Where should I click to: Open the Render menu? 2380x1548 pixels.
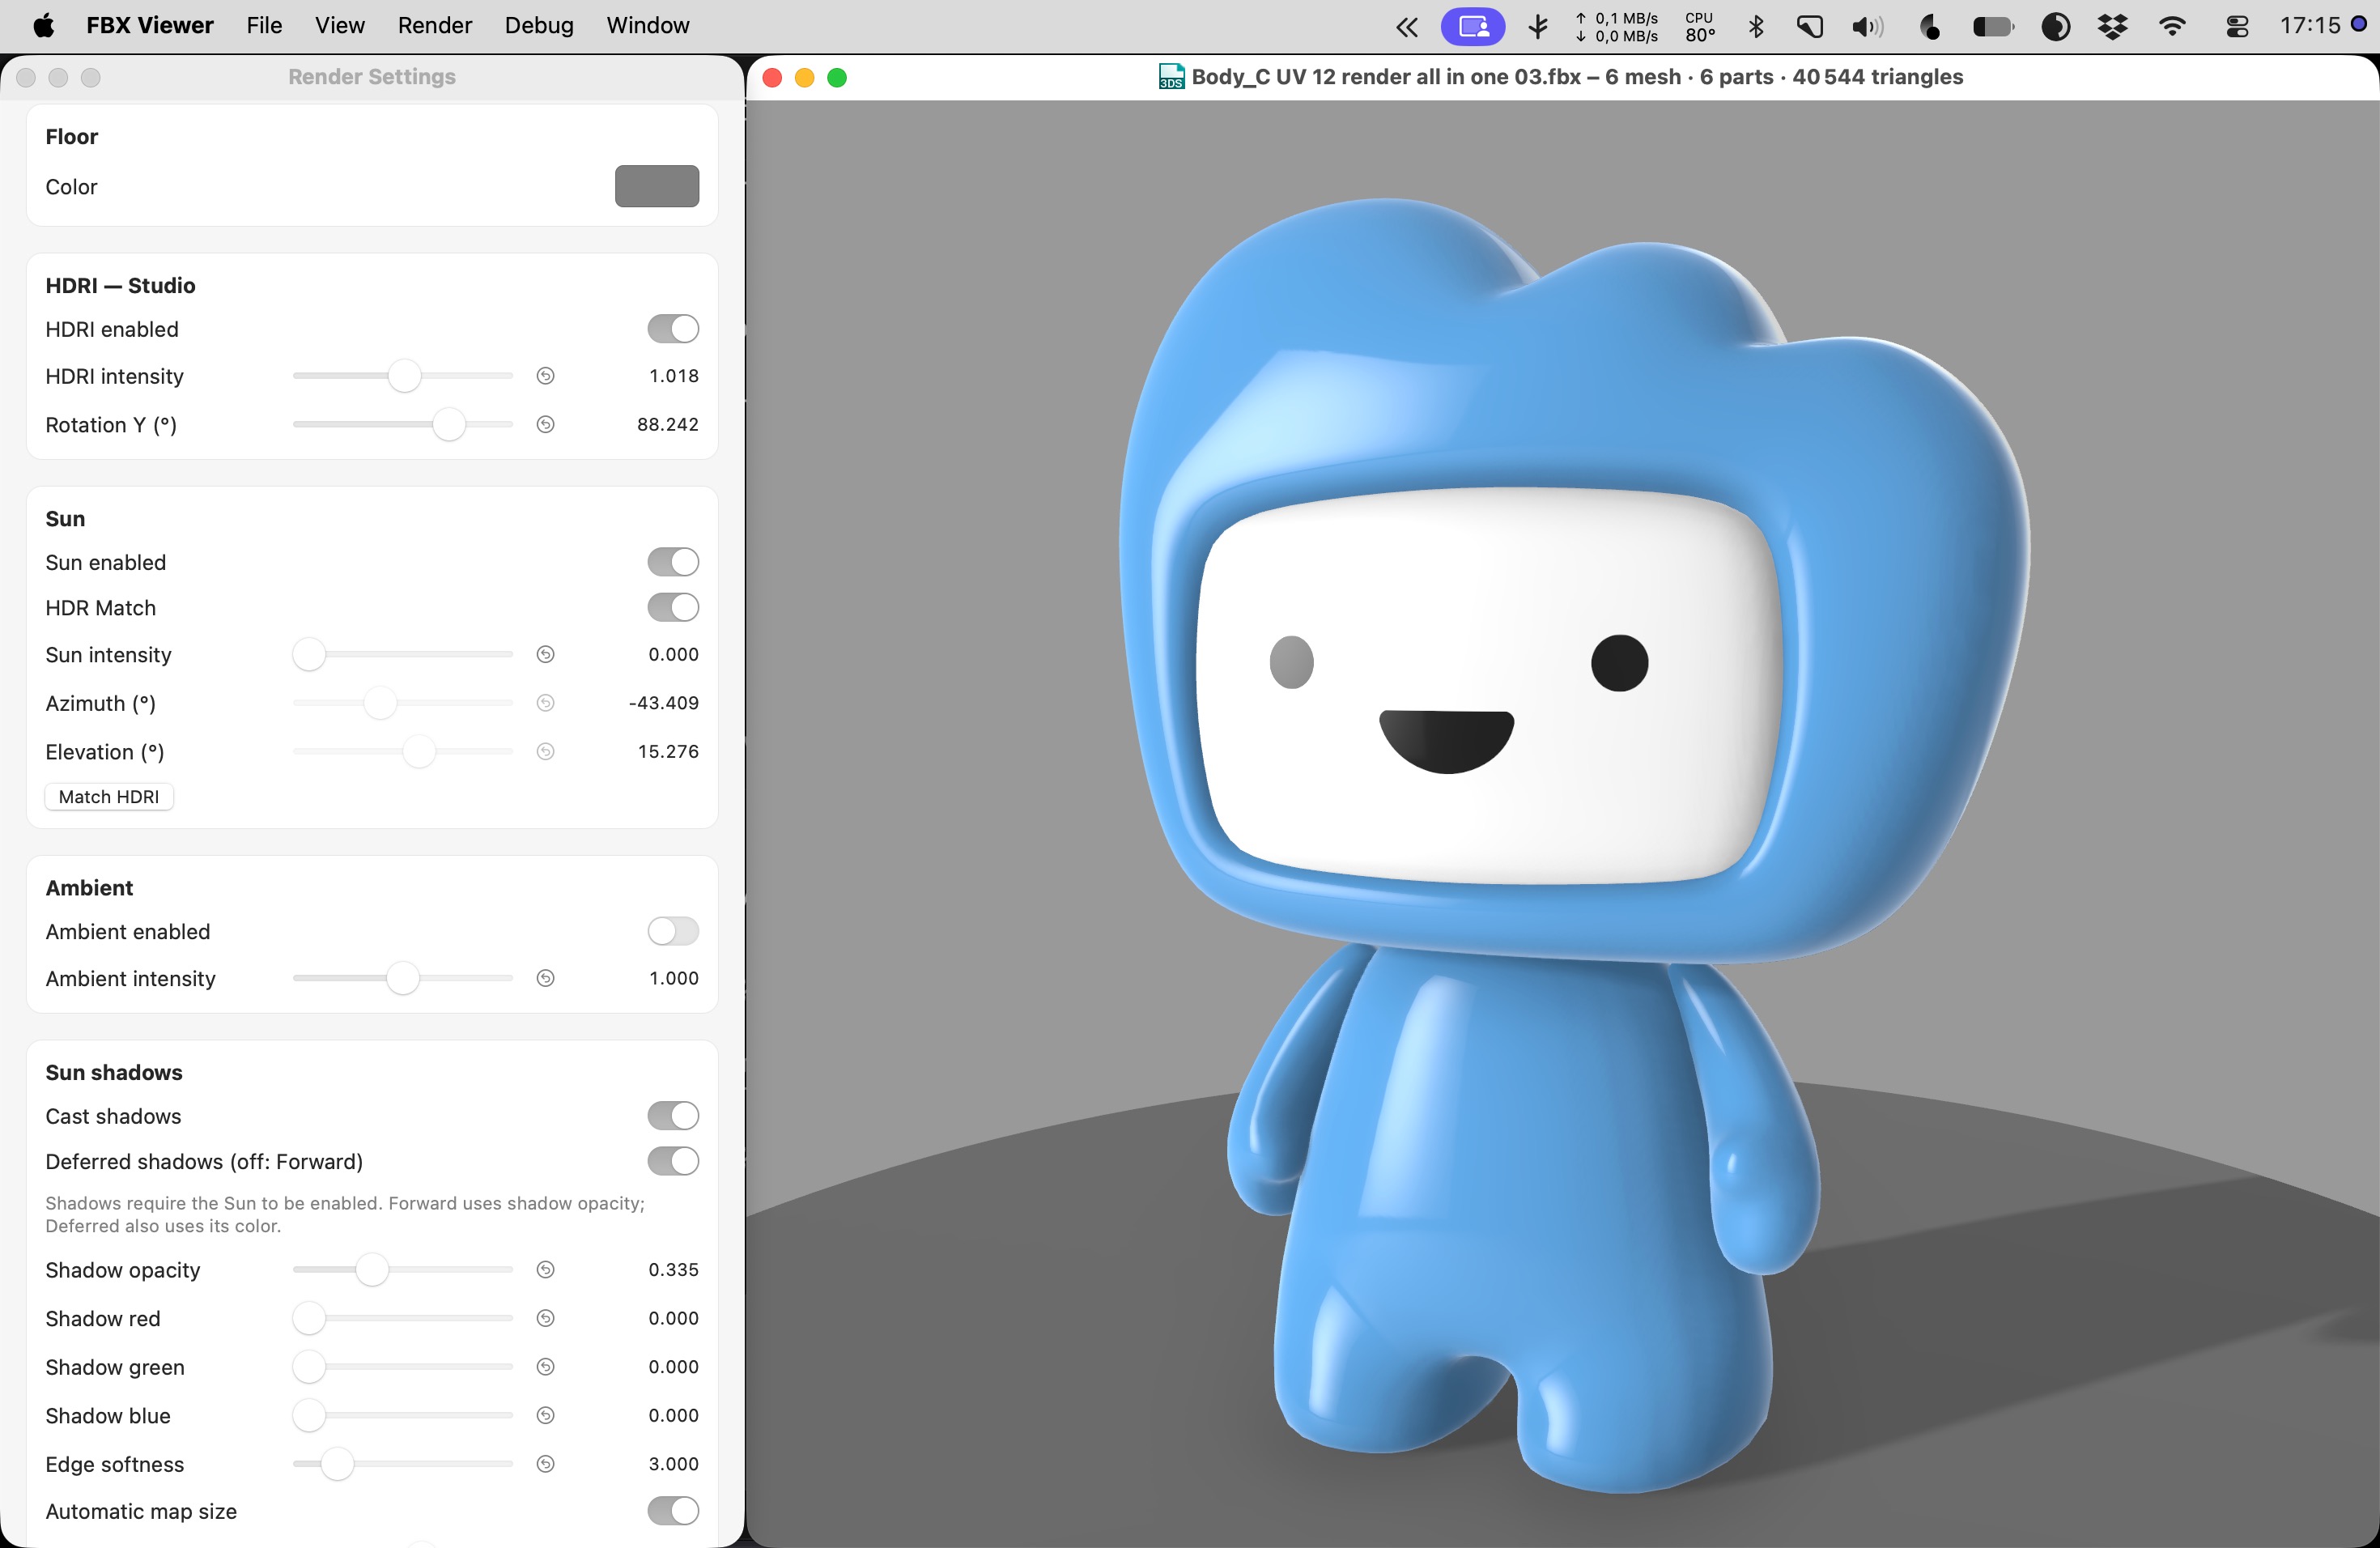434,26
